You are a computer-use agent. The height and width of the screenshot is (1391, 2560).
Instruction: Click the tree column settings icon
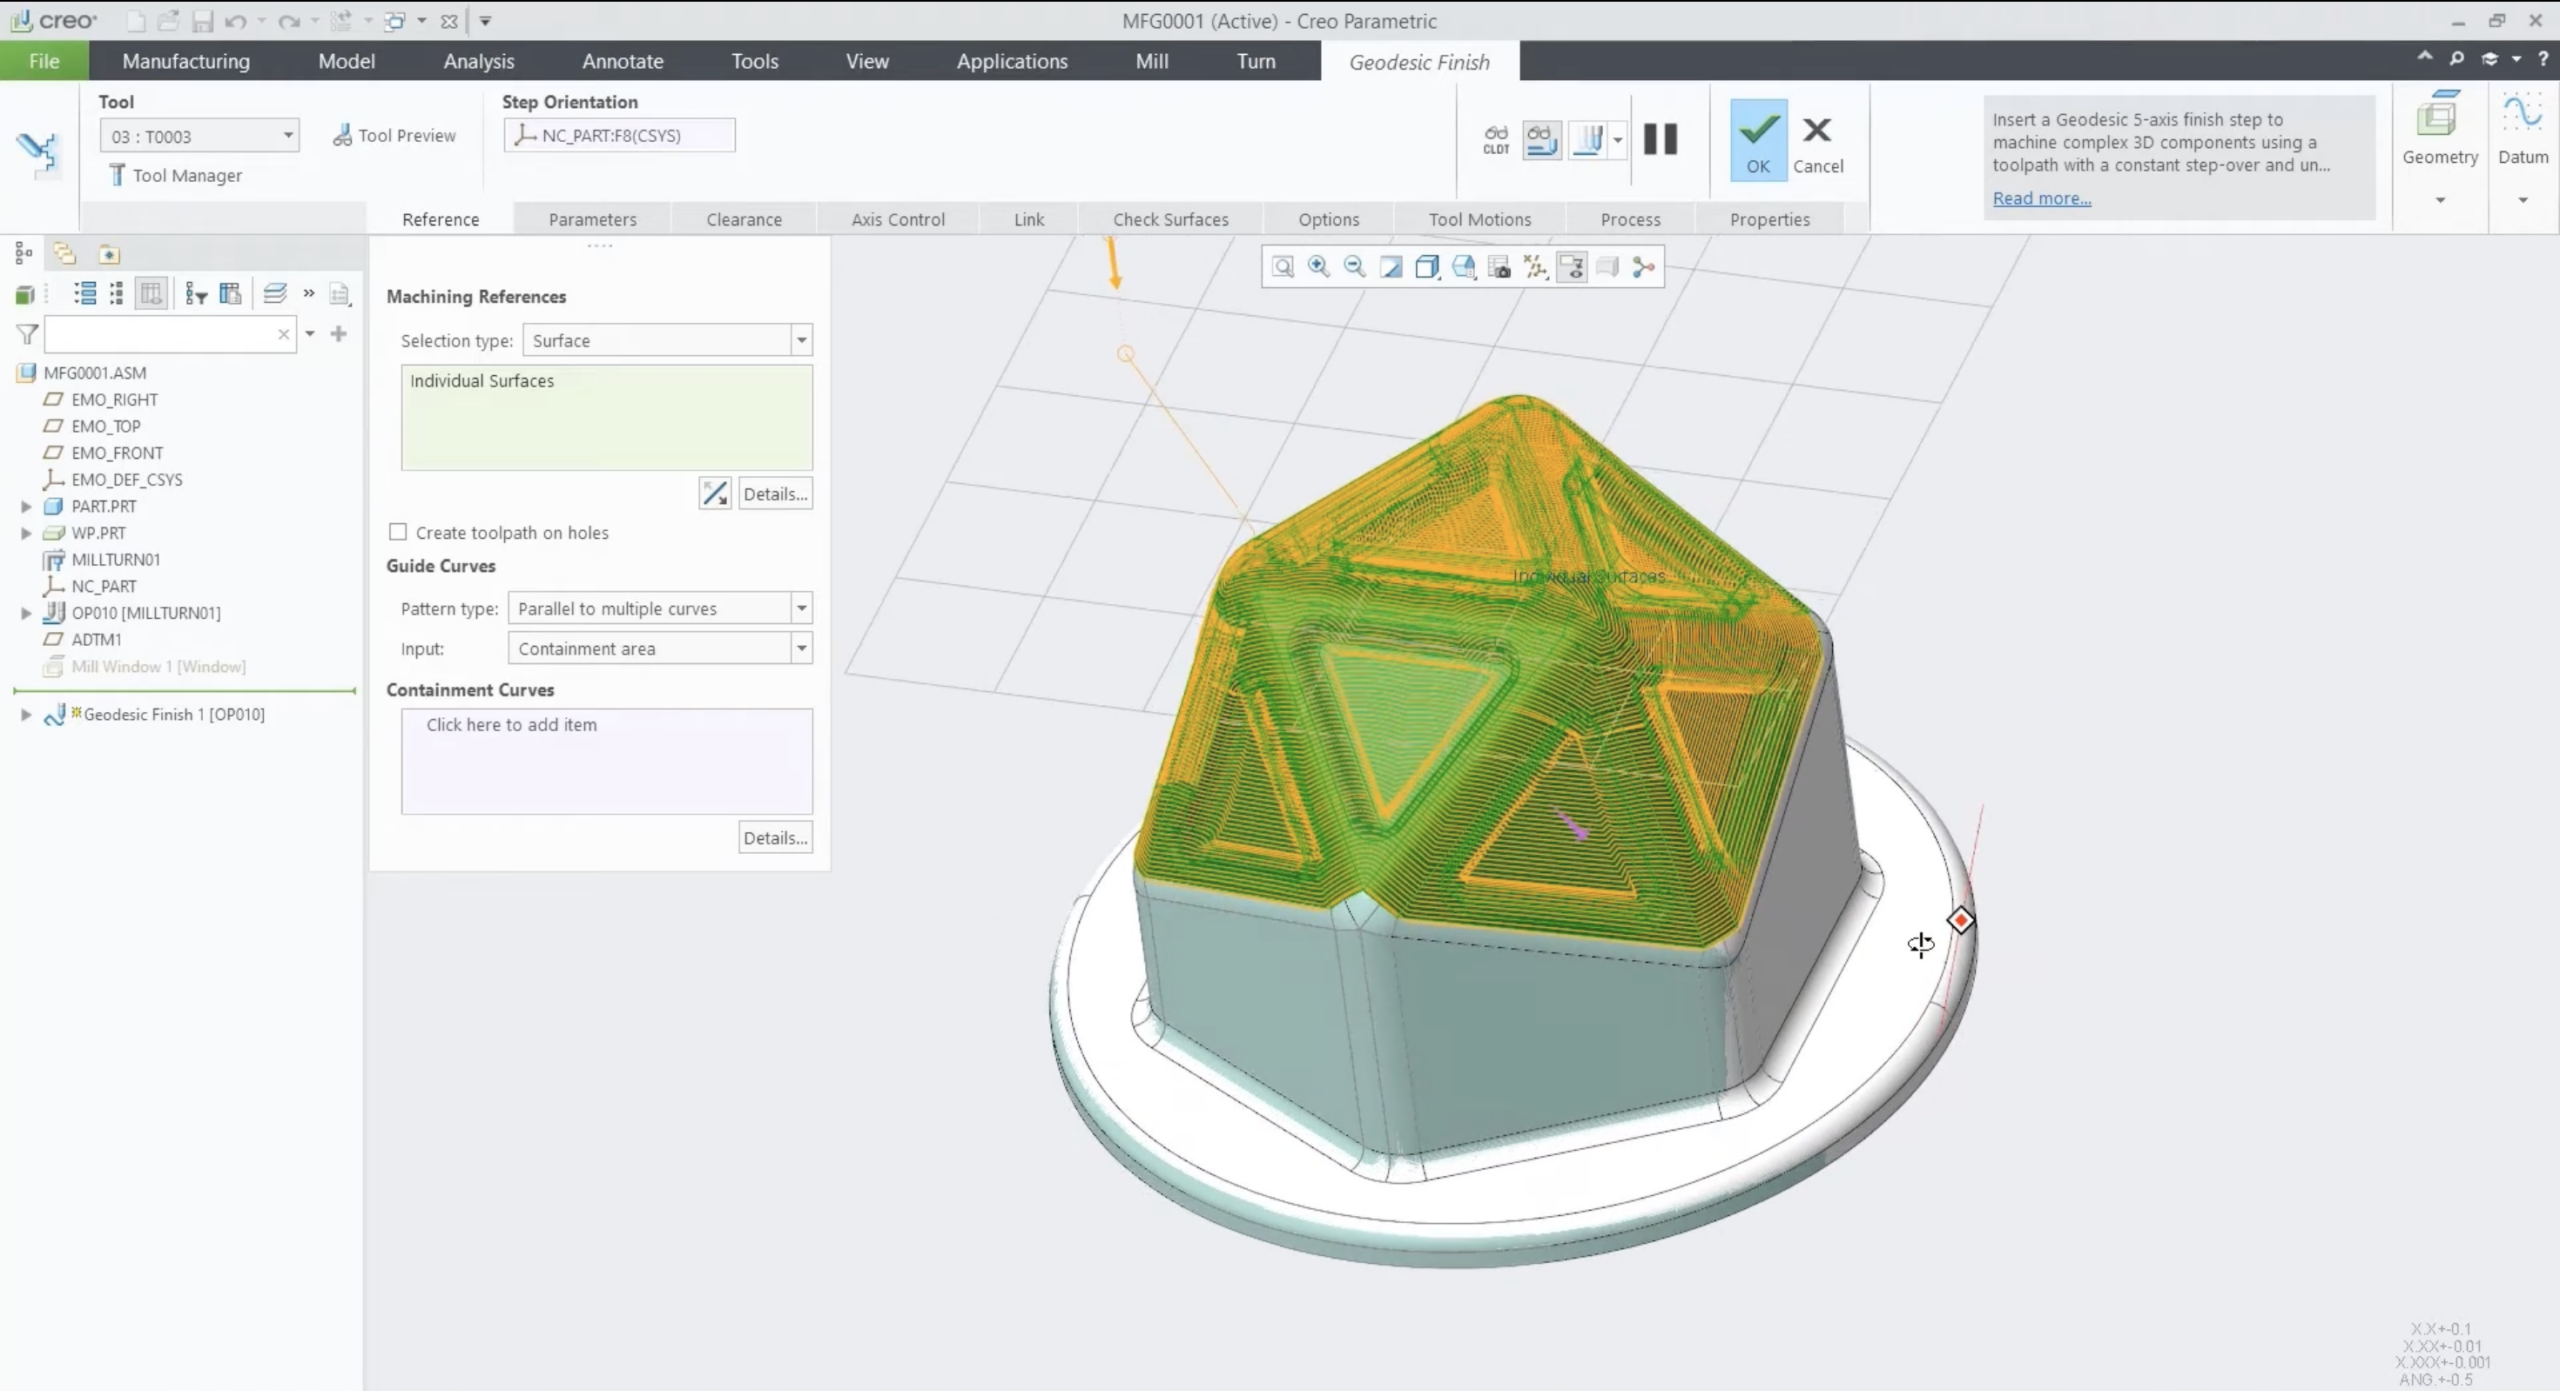click(230, 293)
